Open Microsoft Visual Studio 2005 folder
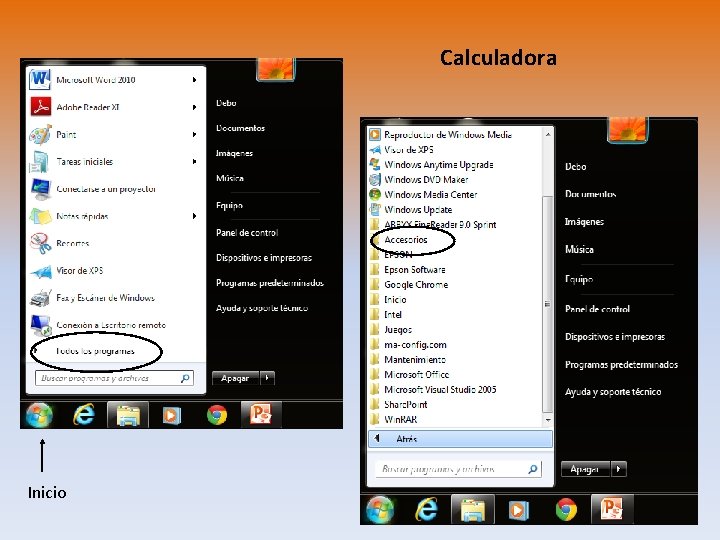The image size is (720, 540). coord(440,389)
